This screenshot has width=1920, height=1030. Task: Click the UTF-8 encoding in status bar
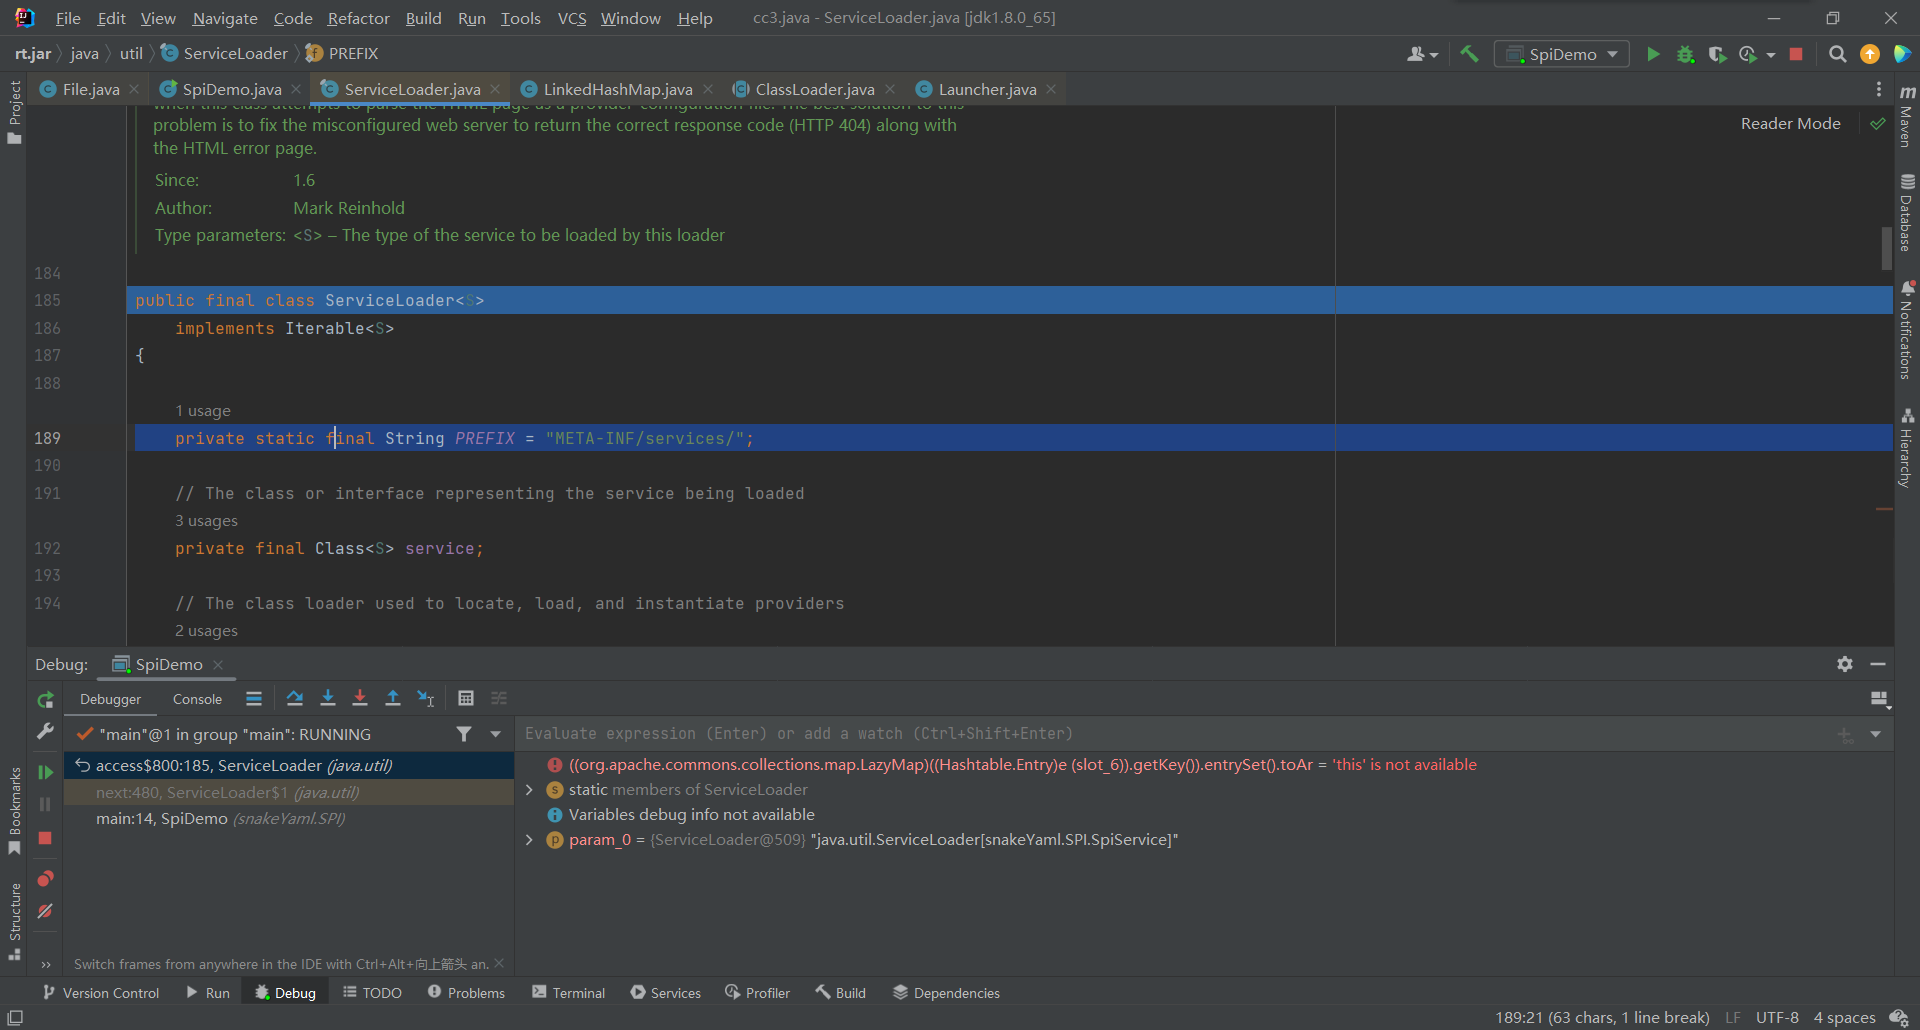tap(1777, 1017)
